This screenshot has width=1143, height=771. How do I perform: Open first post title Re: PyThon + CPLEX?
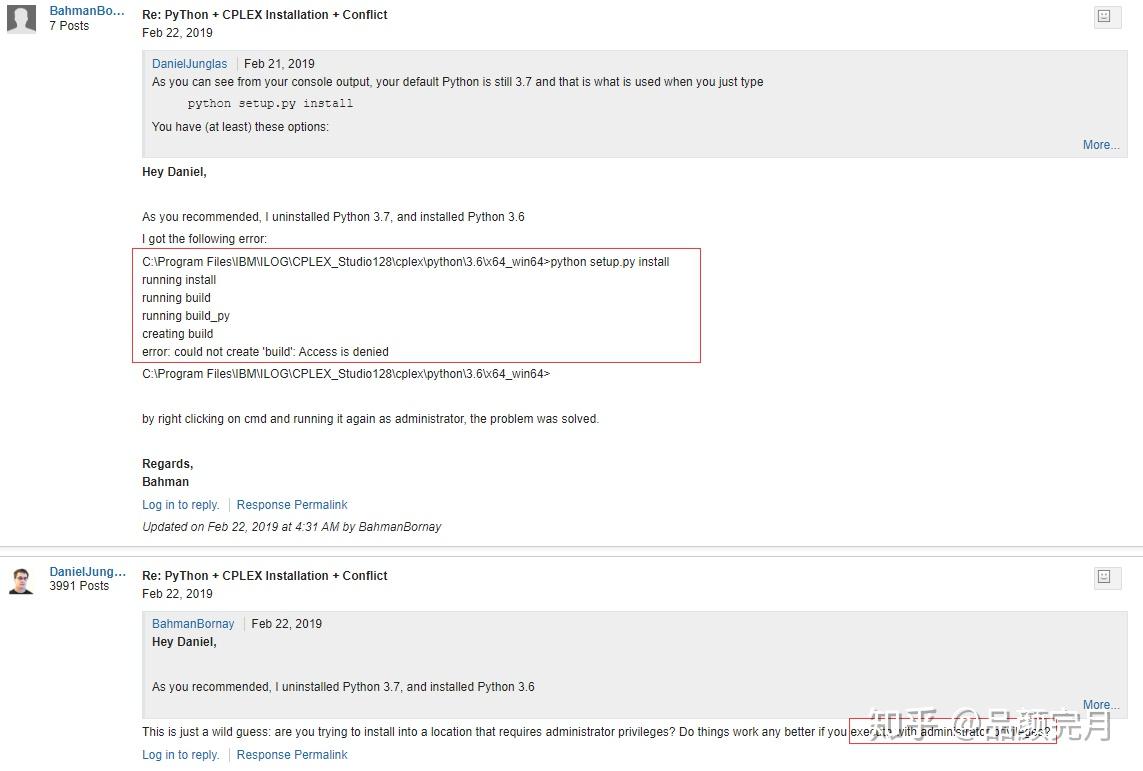265,15
